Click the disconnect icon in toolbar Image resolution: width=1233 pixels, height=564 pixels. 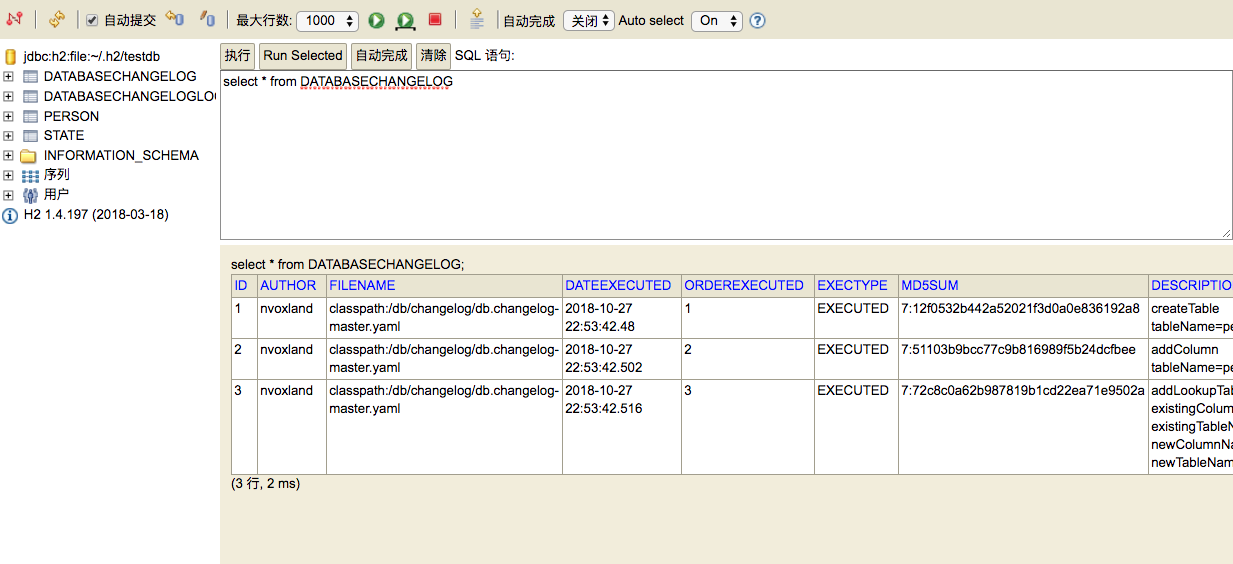click(x=14, y=19)
